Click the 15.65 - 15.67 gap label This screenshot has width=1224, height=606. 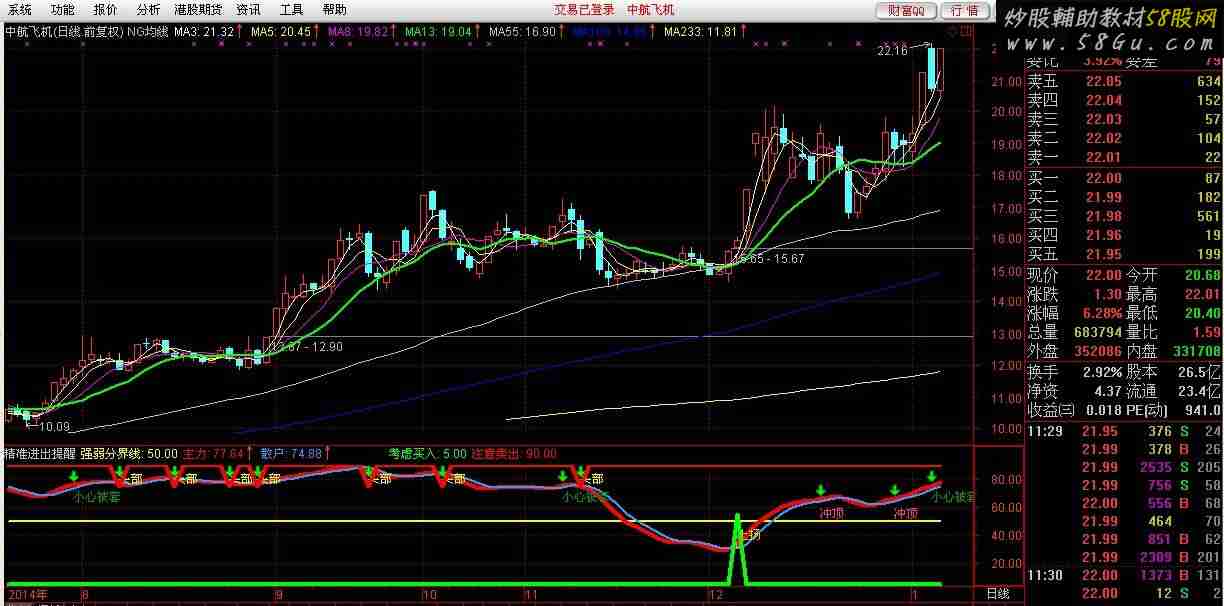768,258
